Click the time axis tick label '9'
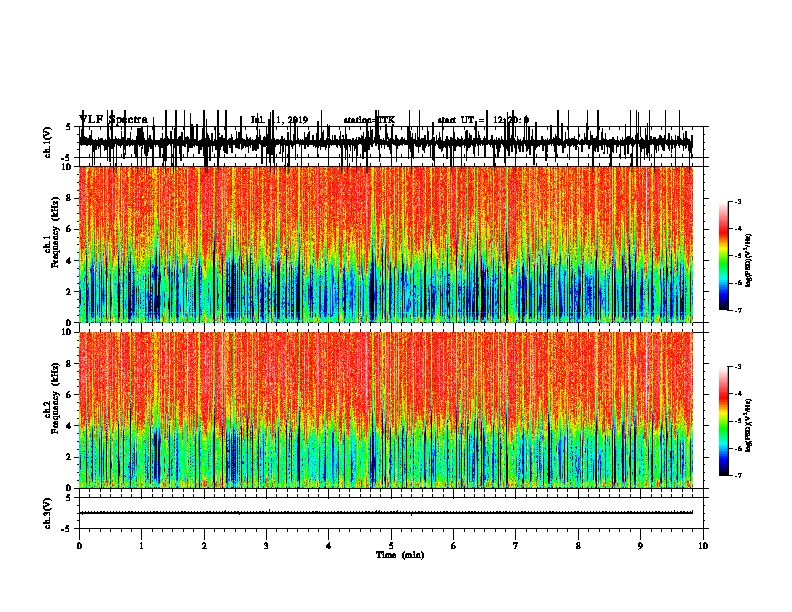Image resolution: width=792 pixels, height=612 pixels. tap(640, 545)
